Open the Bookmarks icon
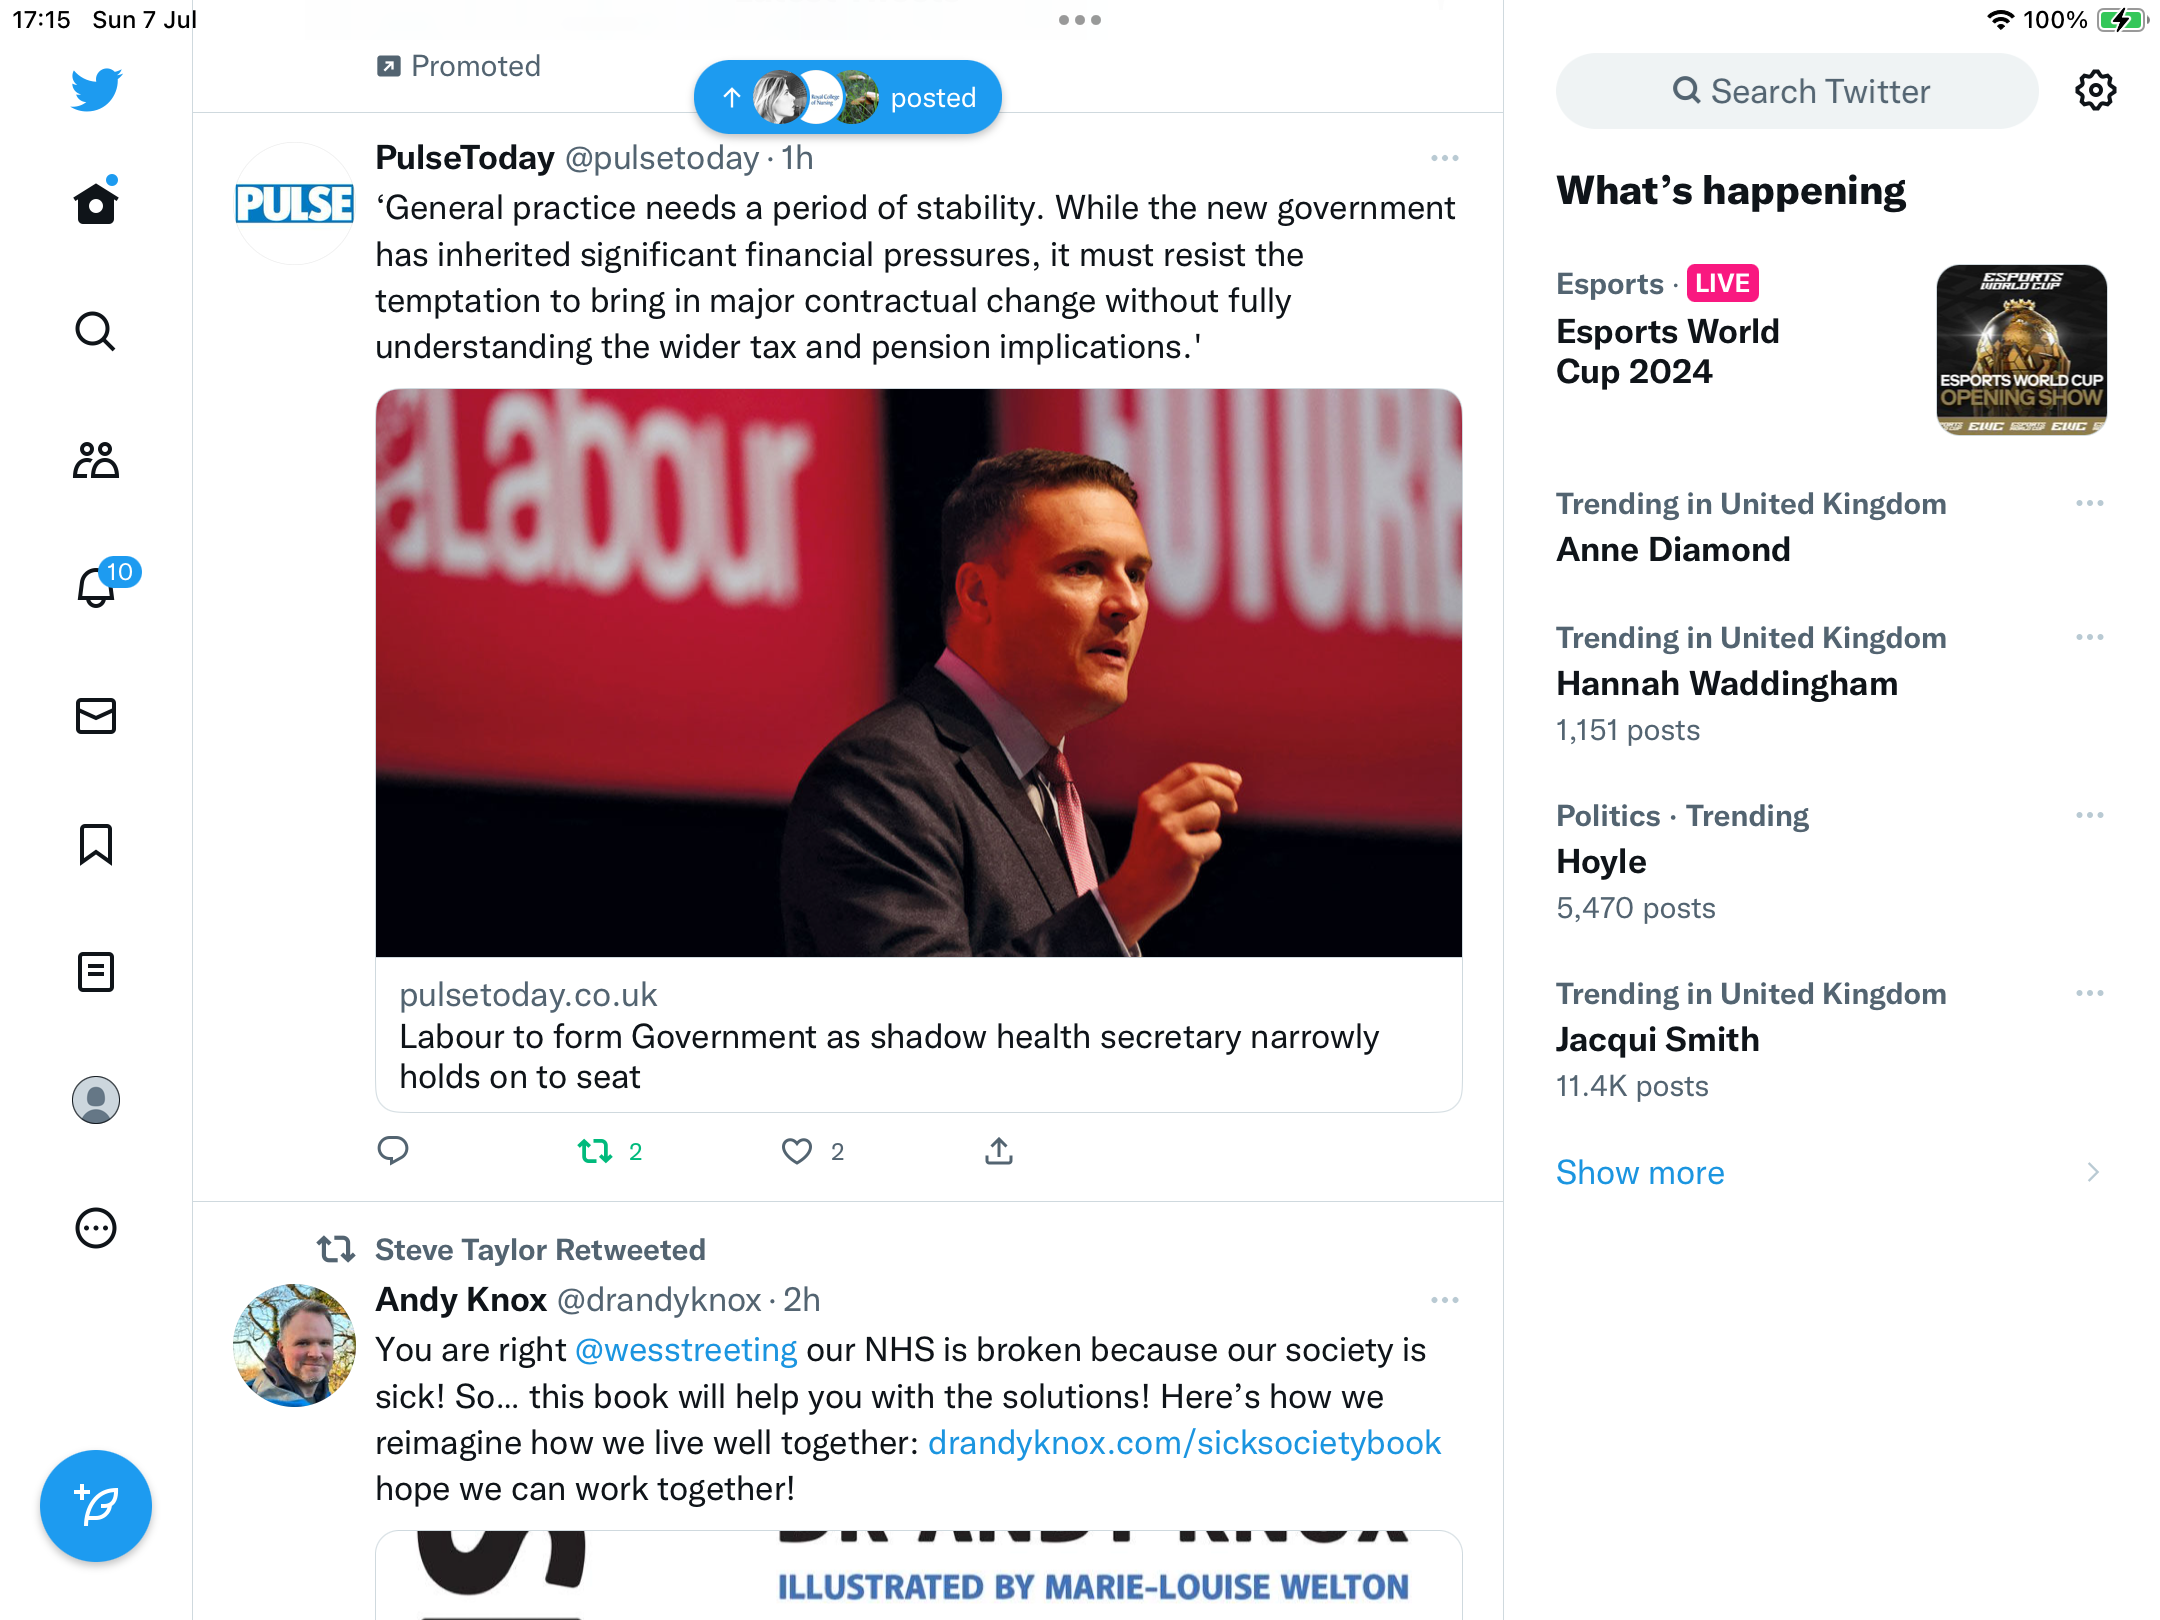 [96, 844]
